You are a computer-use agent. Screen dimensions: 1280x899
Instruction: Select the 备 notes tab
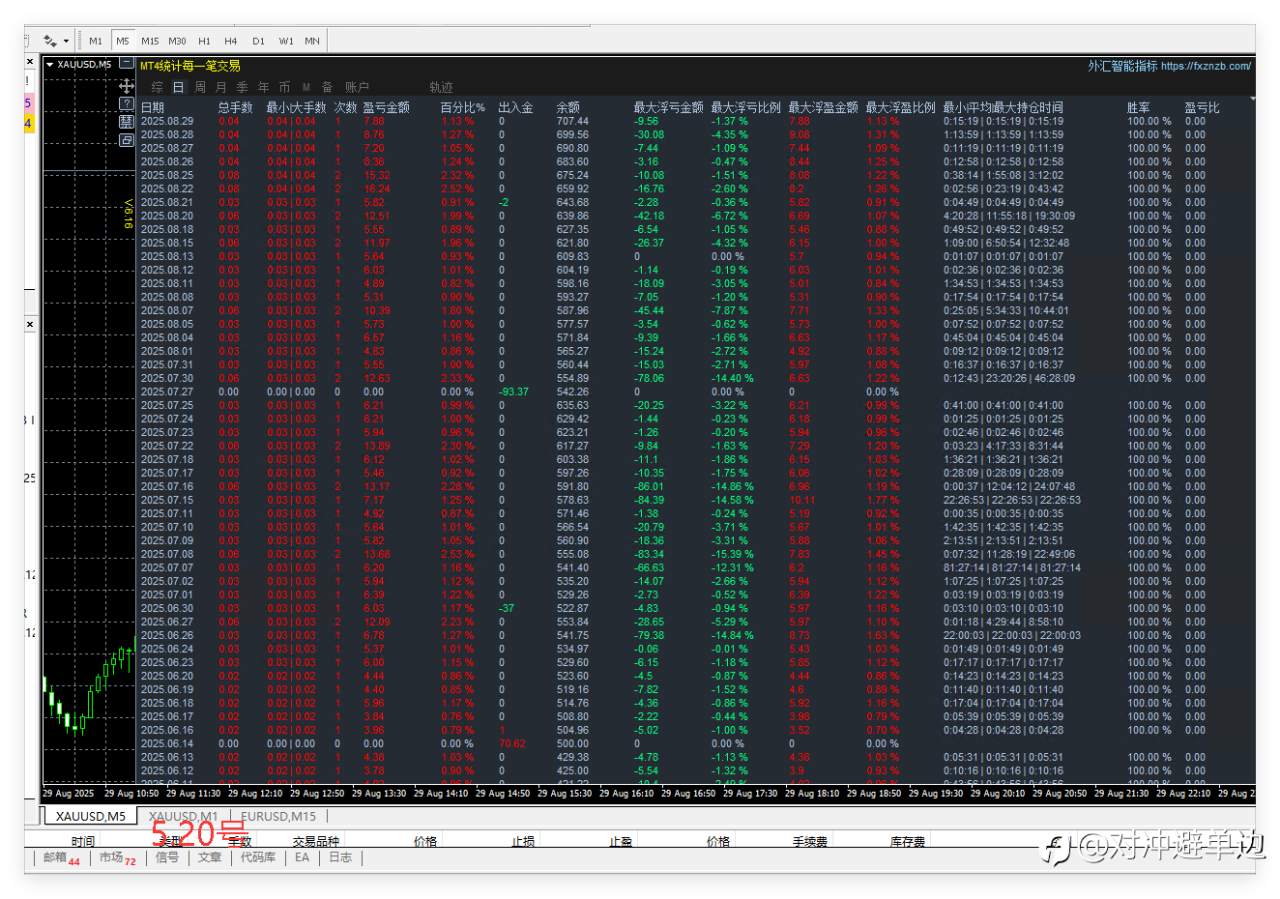tap(327, 87)
